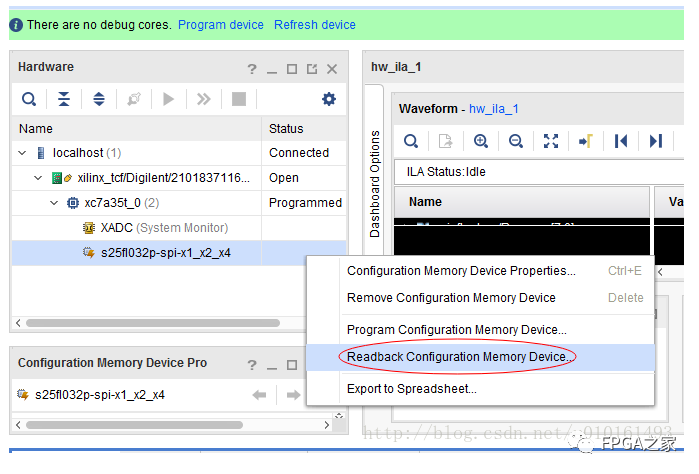
Task: Maximize the Hardware panel
Action: click(x=292, y=69)
